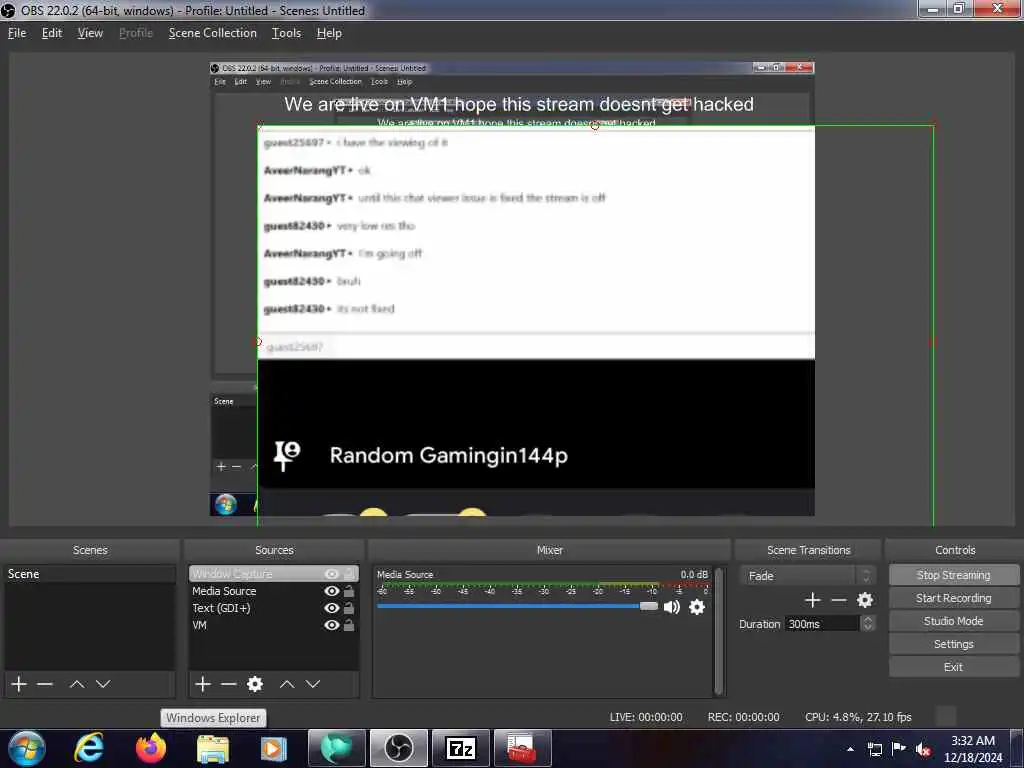Launch Firefox from the taskbar

[x=151, y=748]
